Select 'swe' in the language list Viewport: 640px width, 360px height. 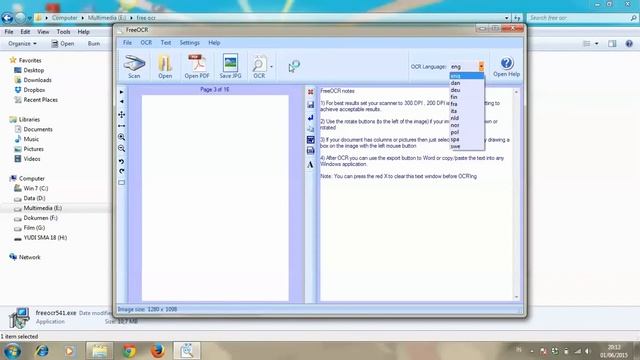[x=467, y=146]
